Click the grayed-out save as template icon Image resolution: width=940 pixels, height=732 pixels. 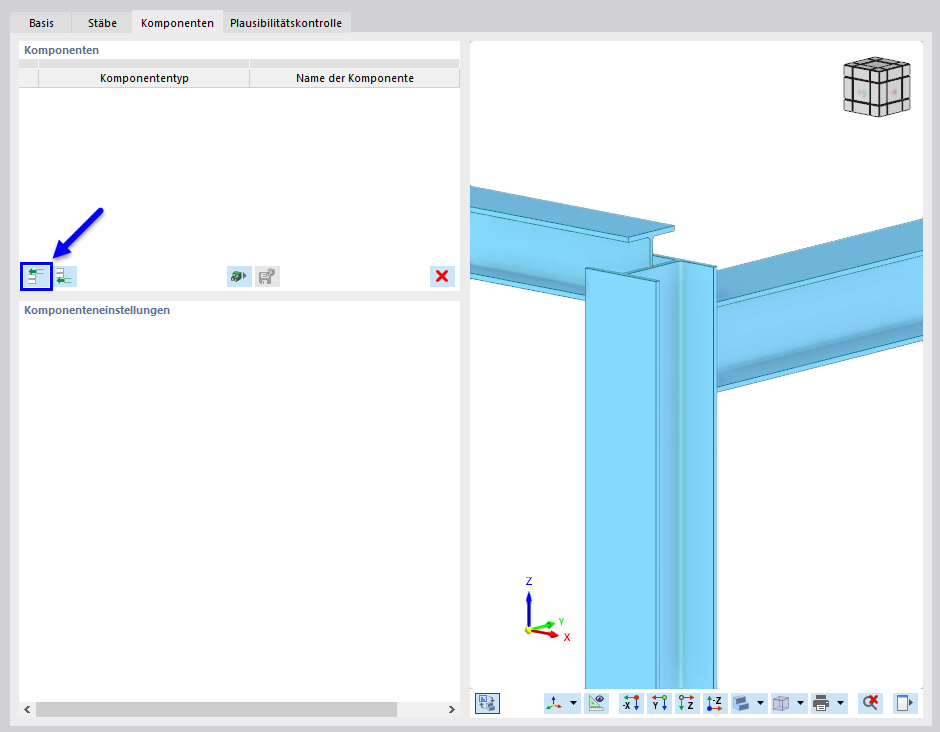point(267,276)
